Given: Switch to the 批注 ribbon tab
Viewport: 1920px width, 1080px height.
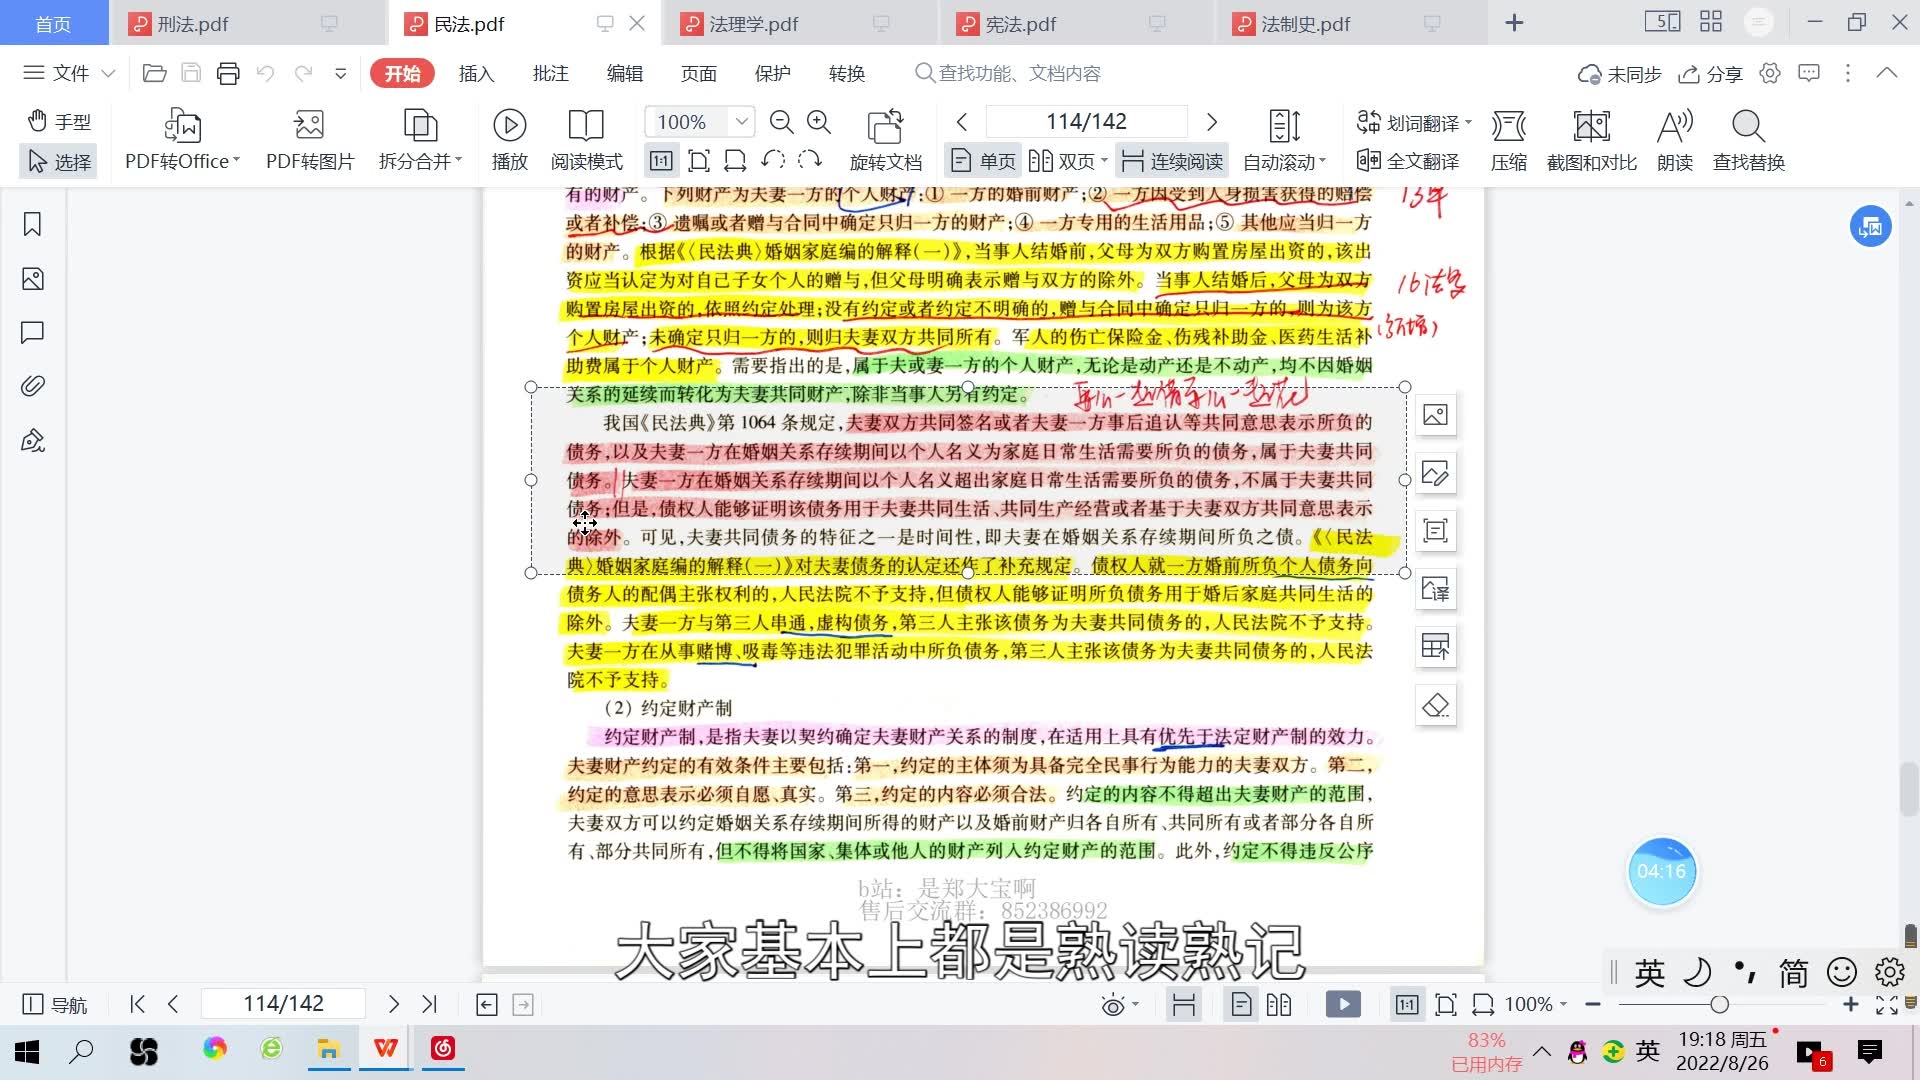Looking at the screenshot, I should click(x=550, y=73).
